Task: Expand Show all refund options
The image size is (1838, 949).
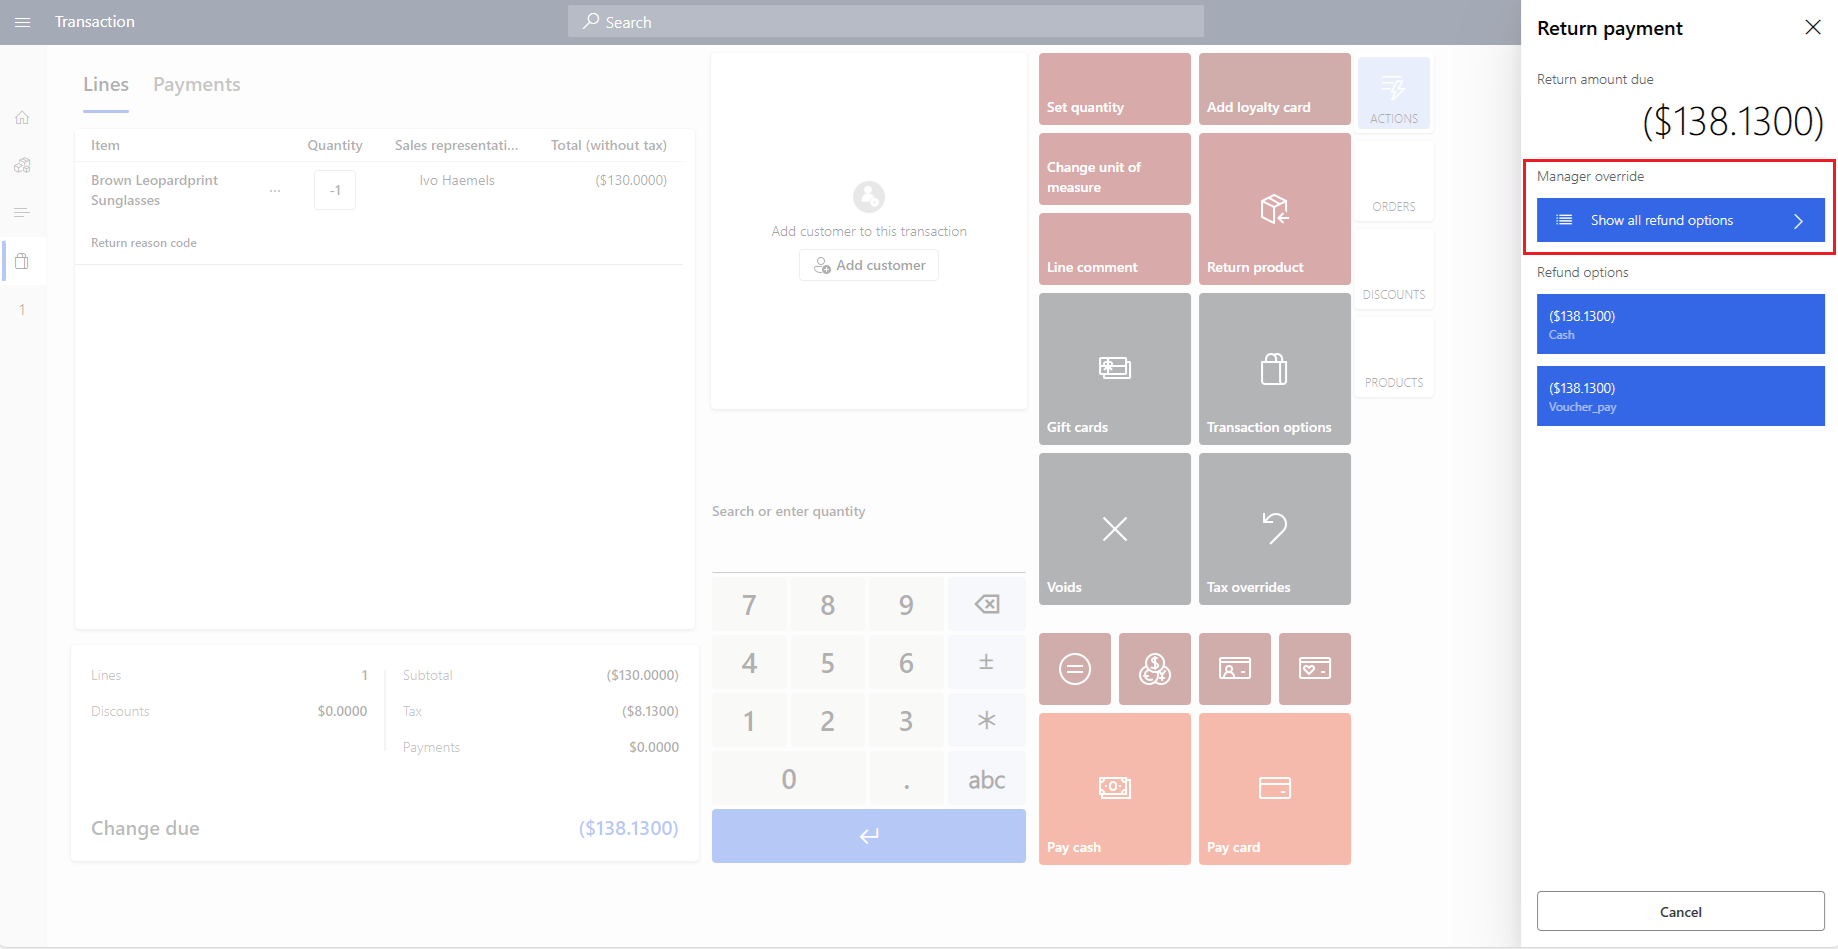Action: coord(1680,220)
